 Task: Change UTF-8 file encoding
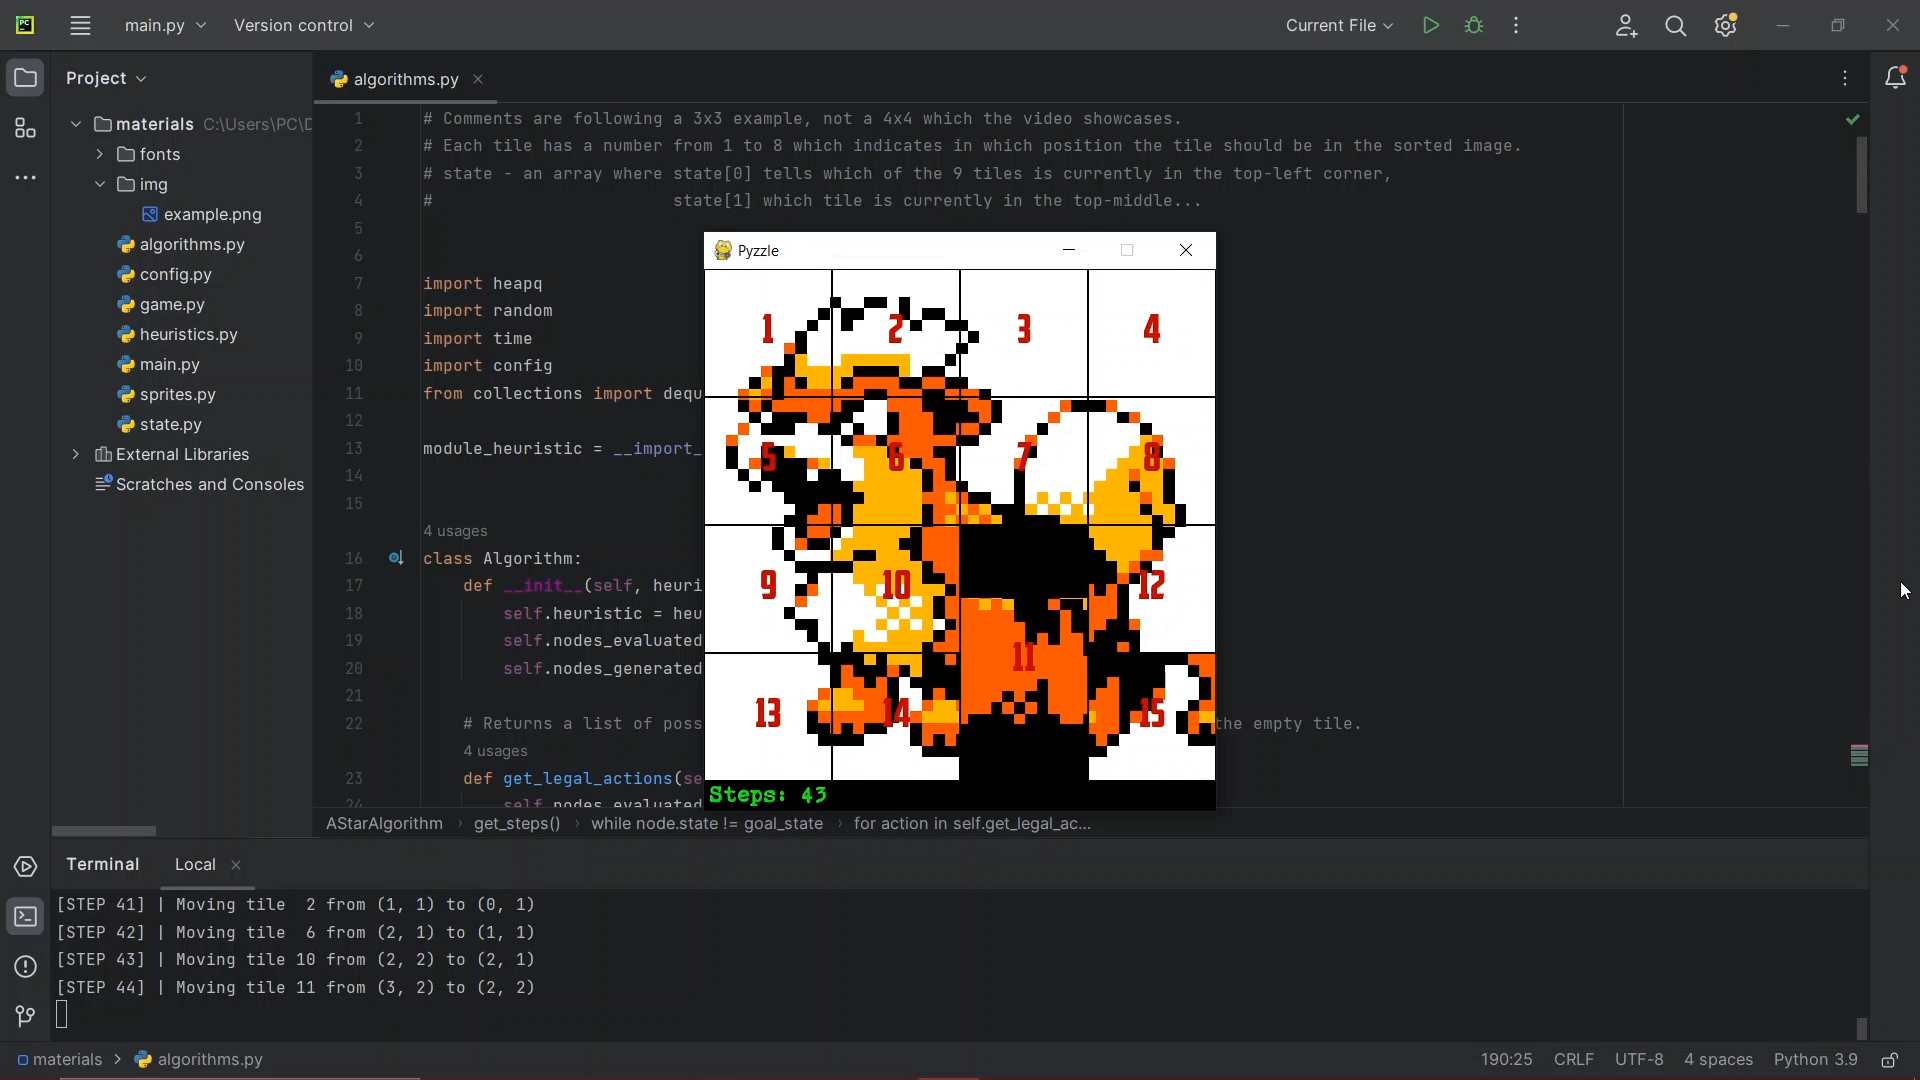click(1639, 1061)
